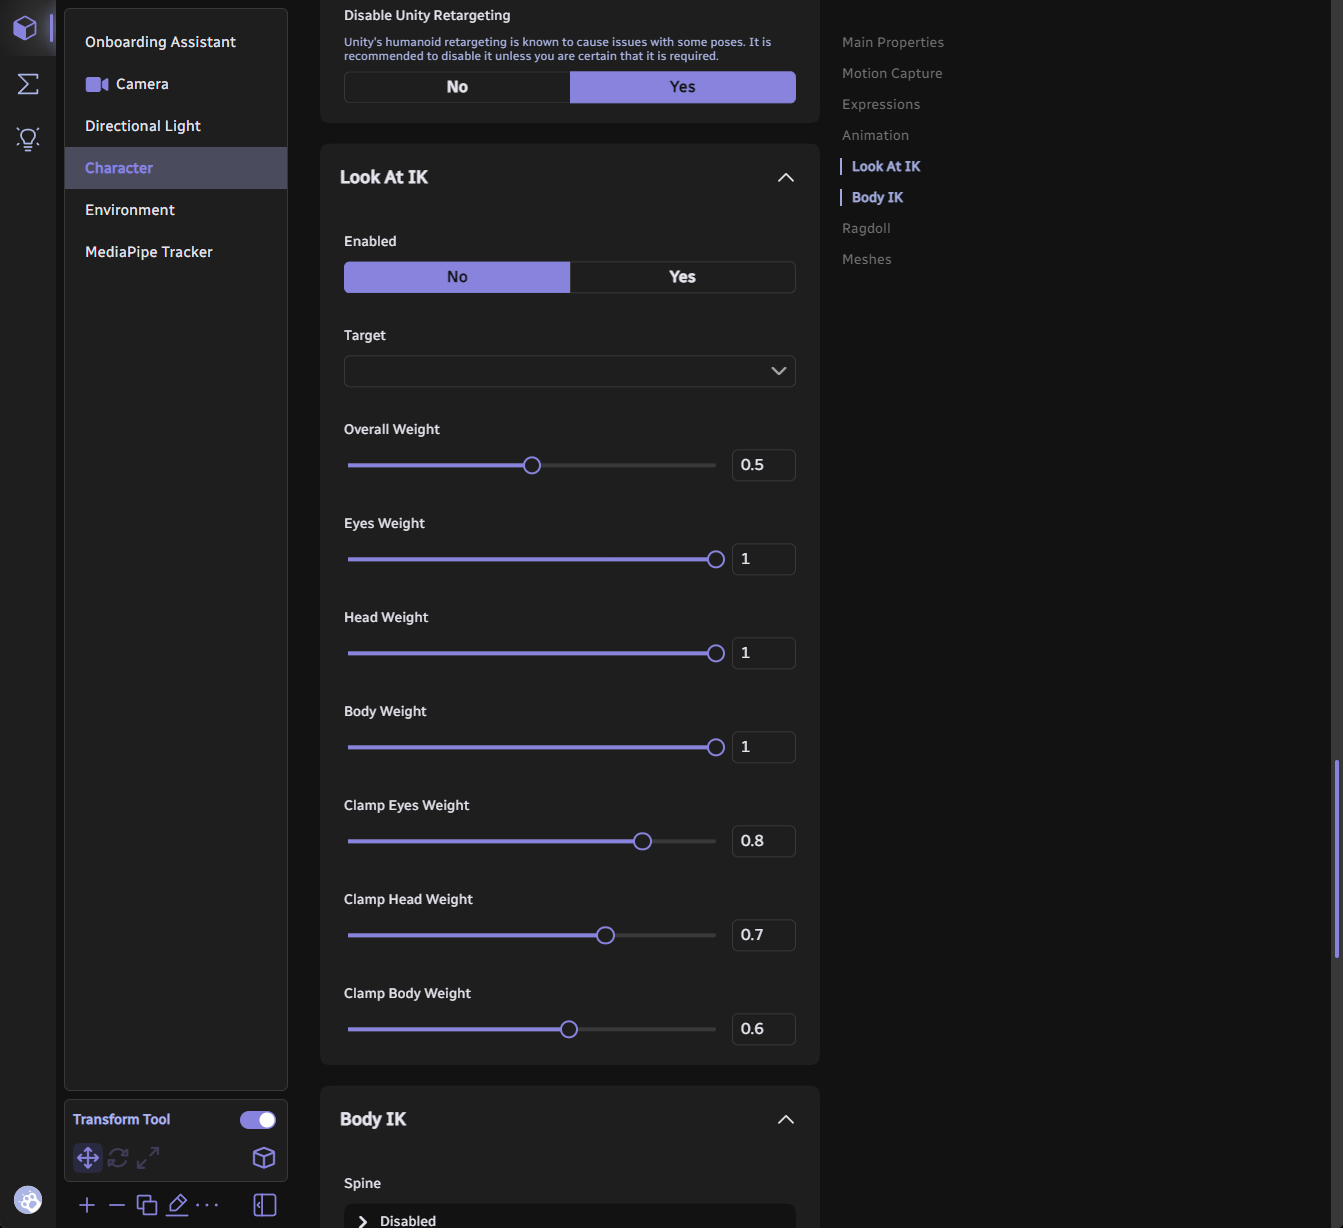Toggle the Transform Tool switch off

pos(258,1120)
